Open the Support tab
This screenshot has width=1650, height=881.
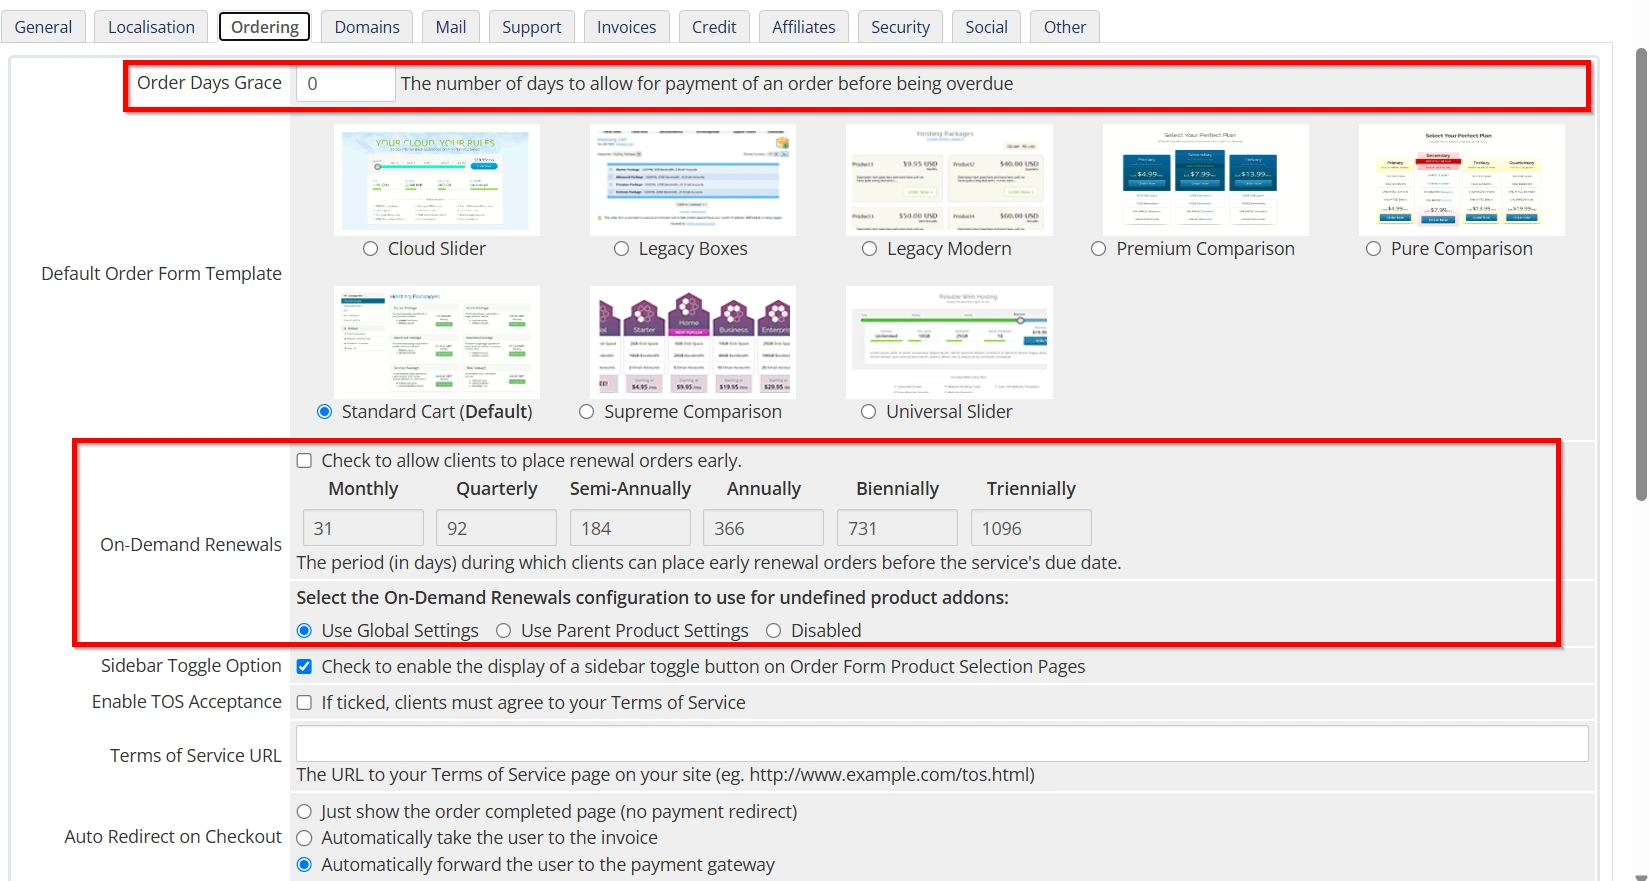coord(532,27)
